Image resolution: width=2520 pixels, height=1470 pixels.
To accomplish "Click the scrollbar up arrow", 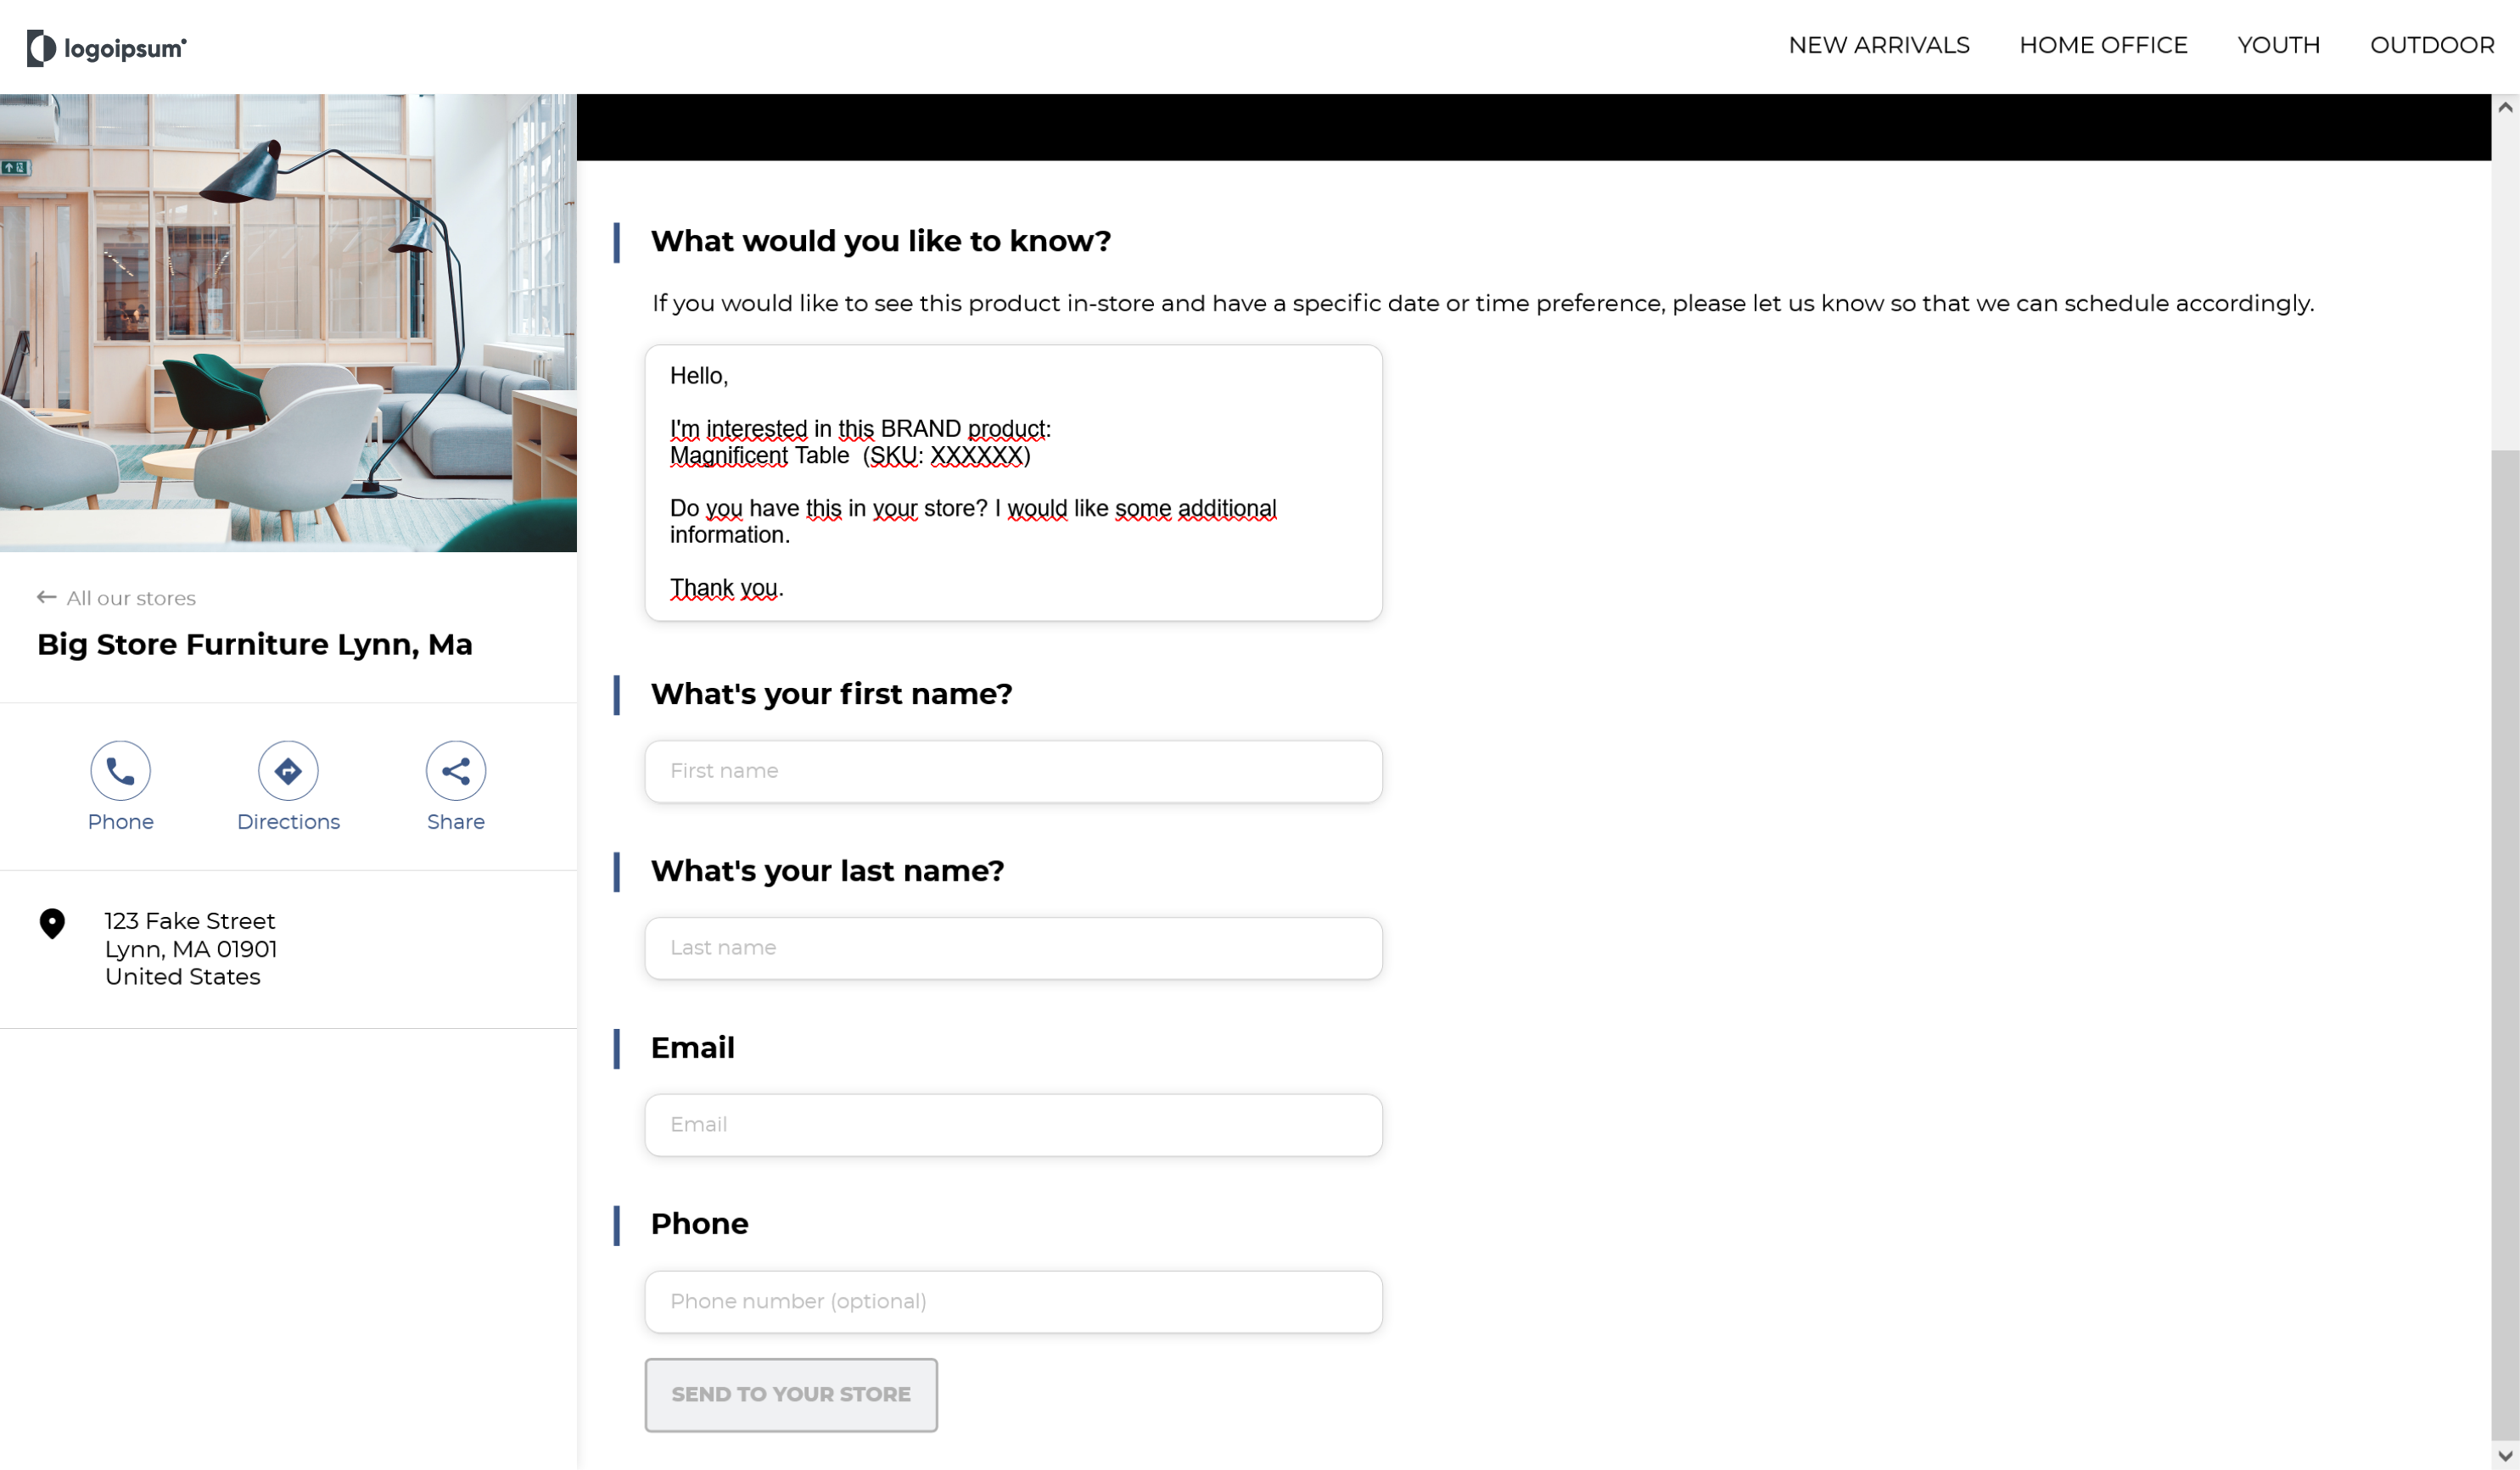I will [x=2505, y=106].
